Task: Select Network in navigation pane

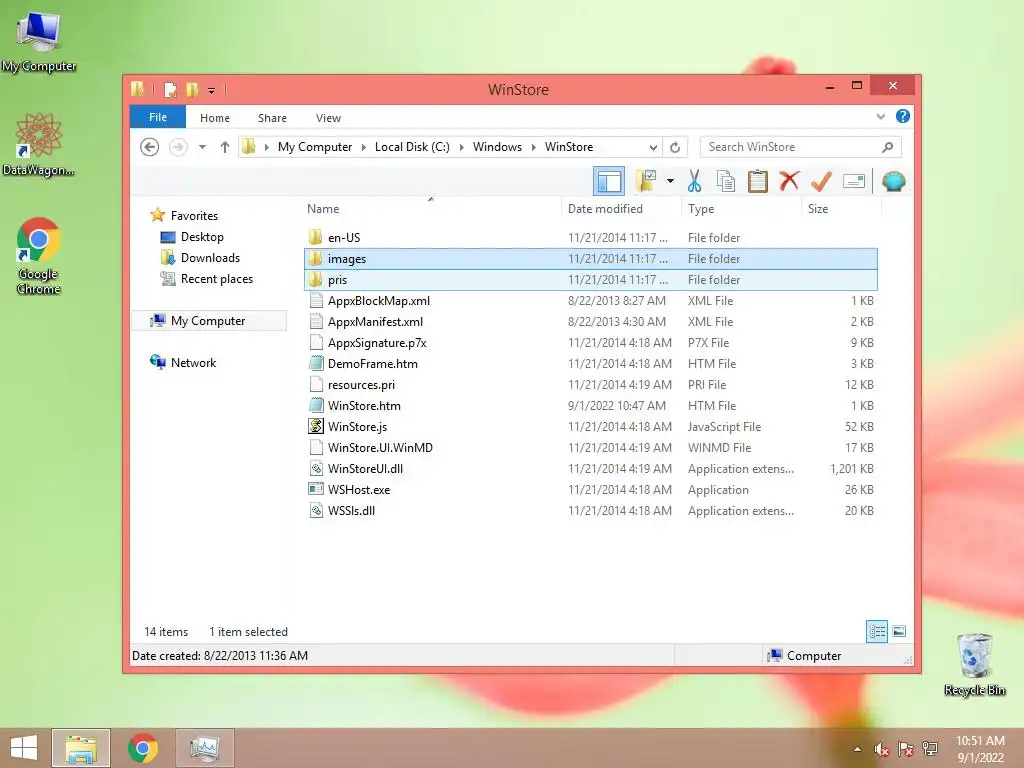Action: (193, 362)
